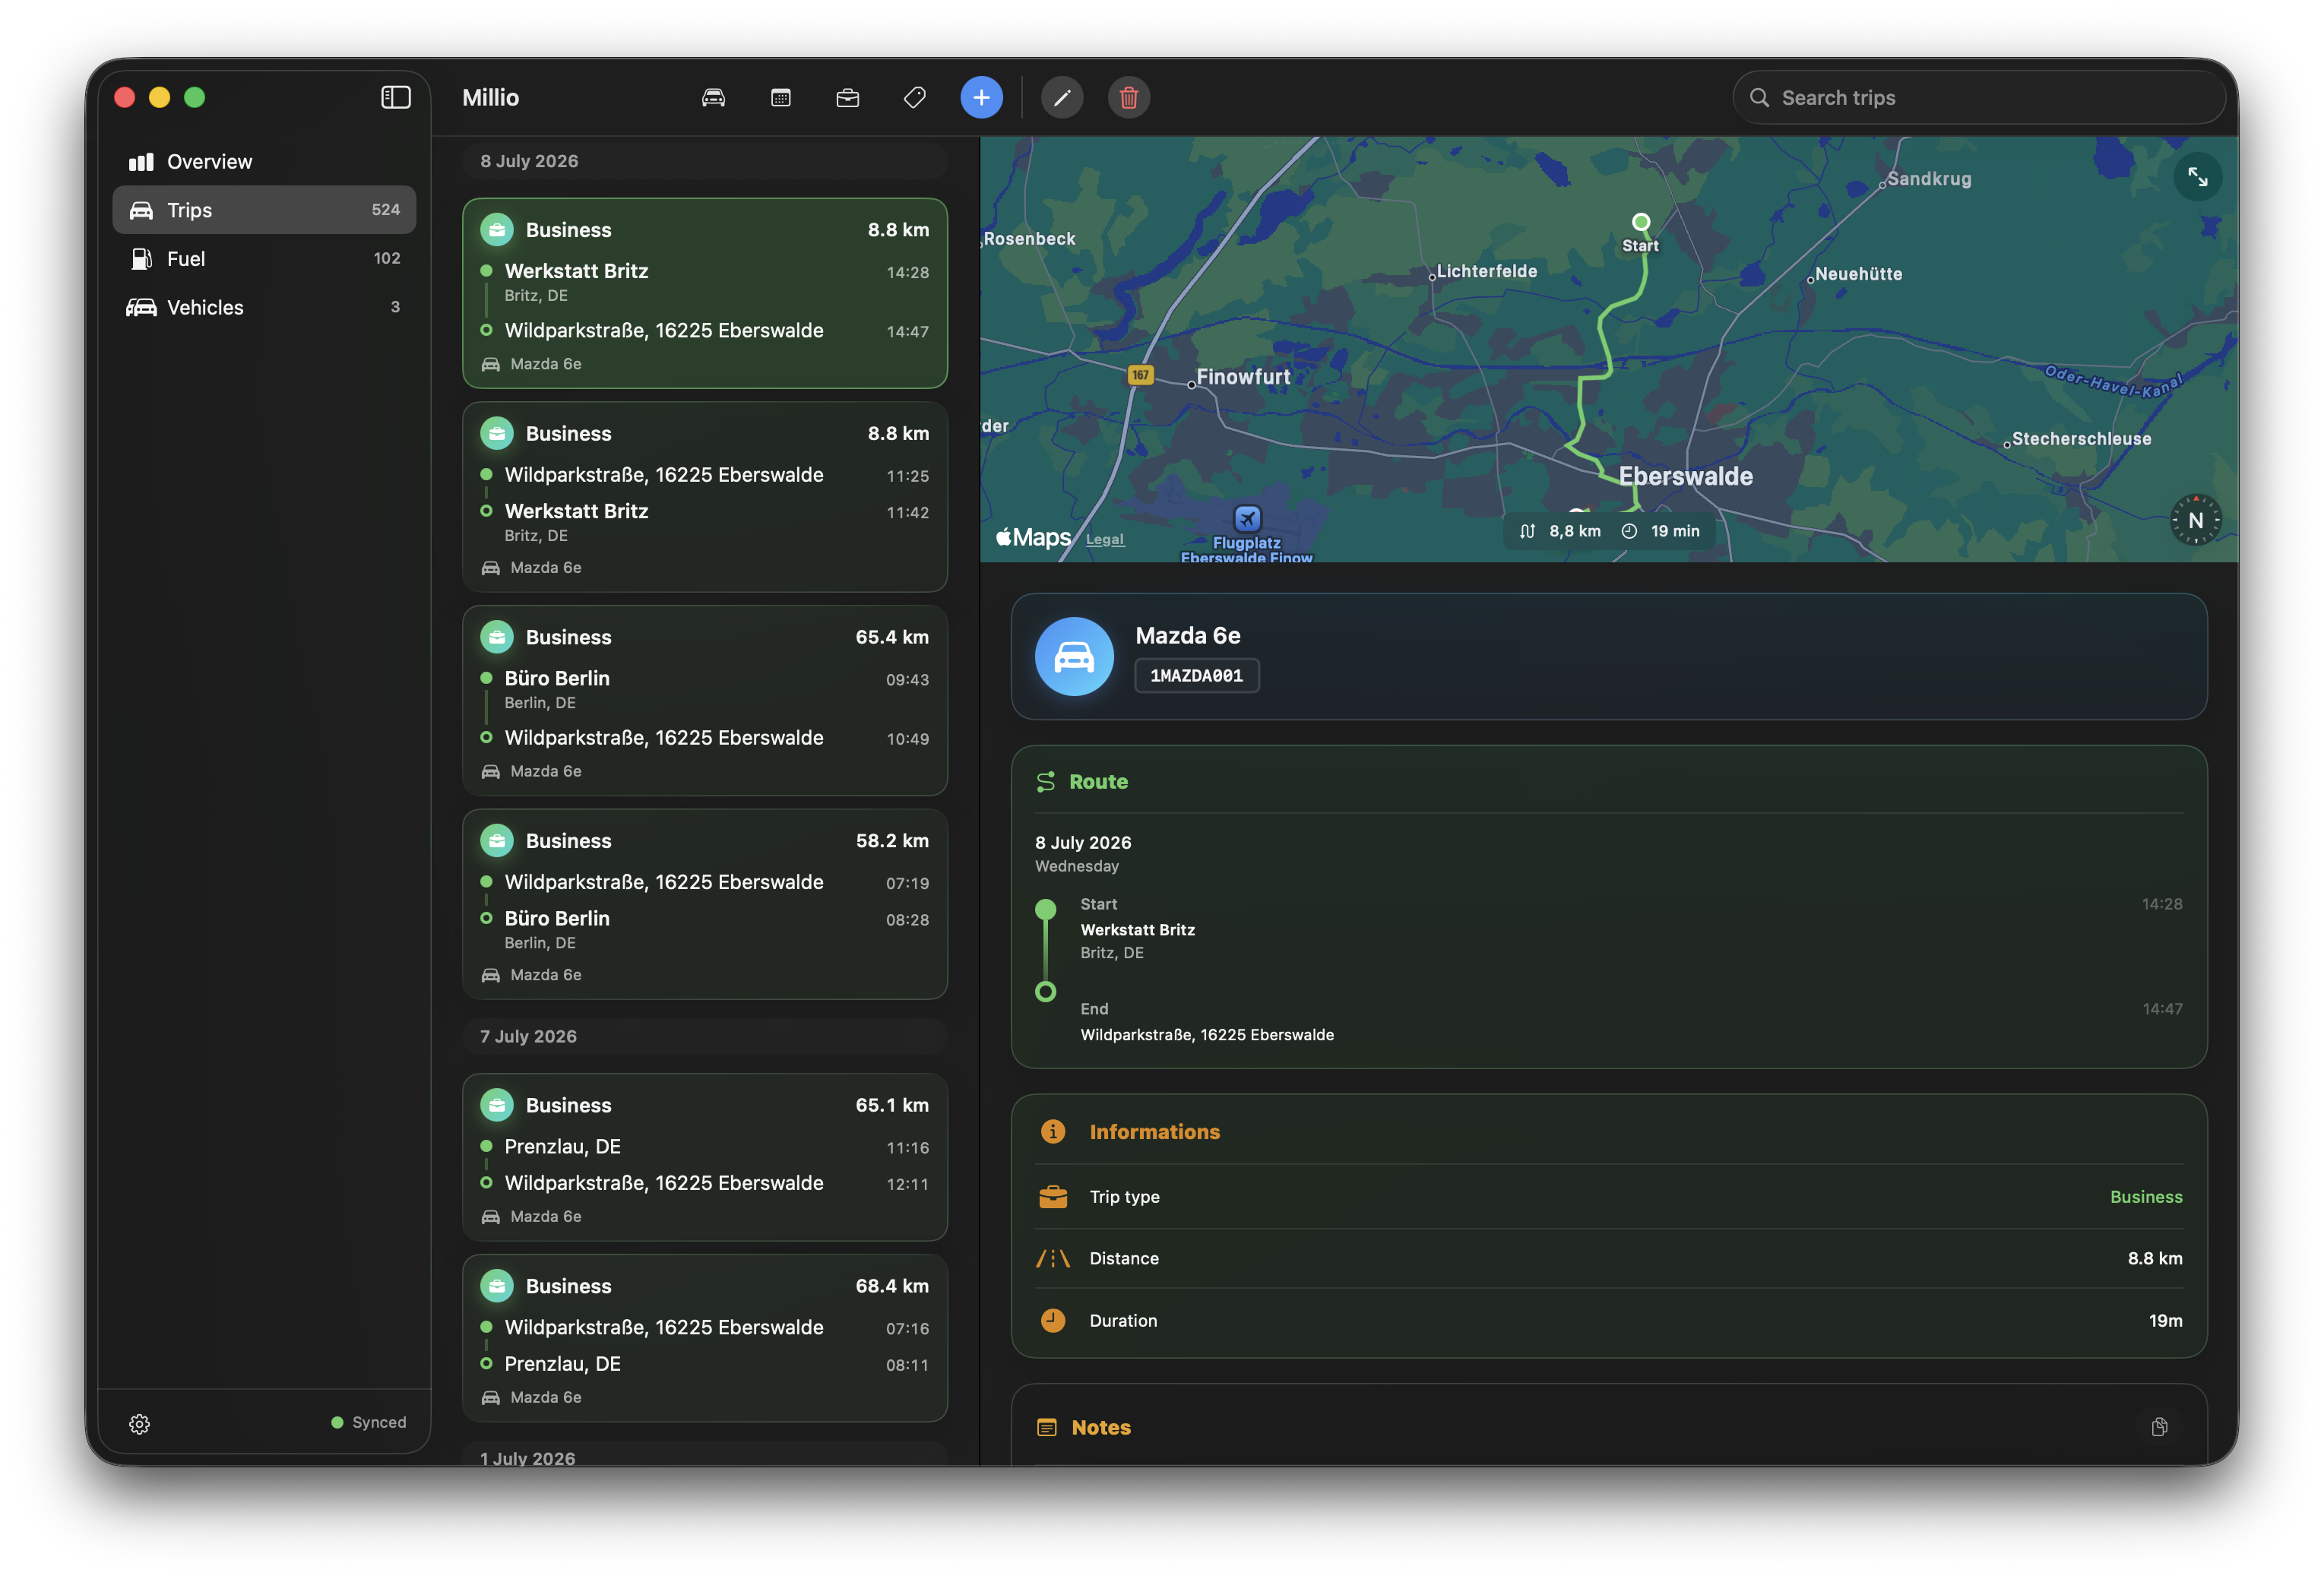Copy notes using the Notes clipboard icon

pos(2159,1427)
